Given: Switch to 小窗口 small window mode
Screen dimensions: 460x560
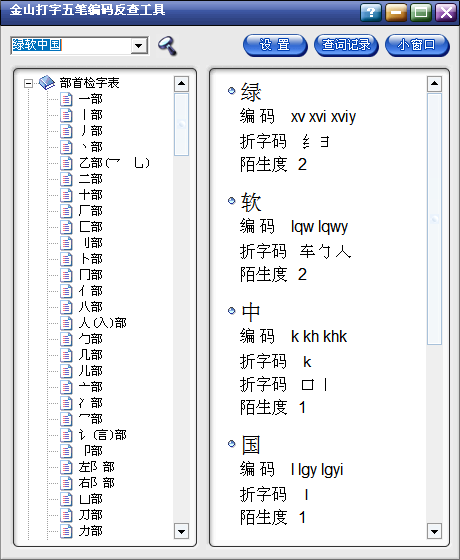Looking at the screenshot, I should [417, 45].
